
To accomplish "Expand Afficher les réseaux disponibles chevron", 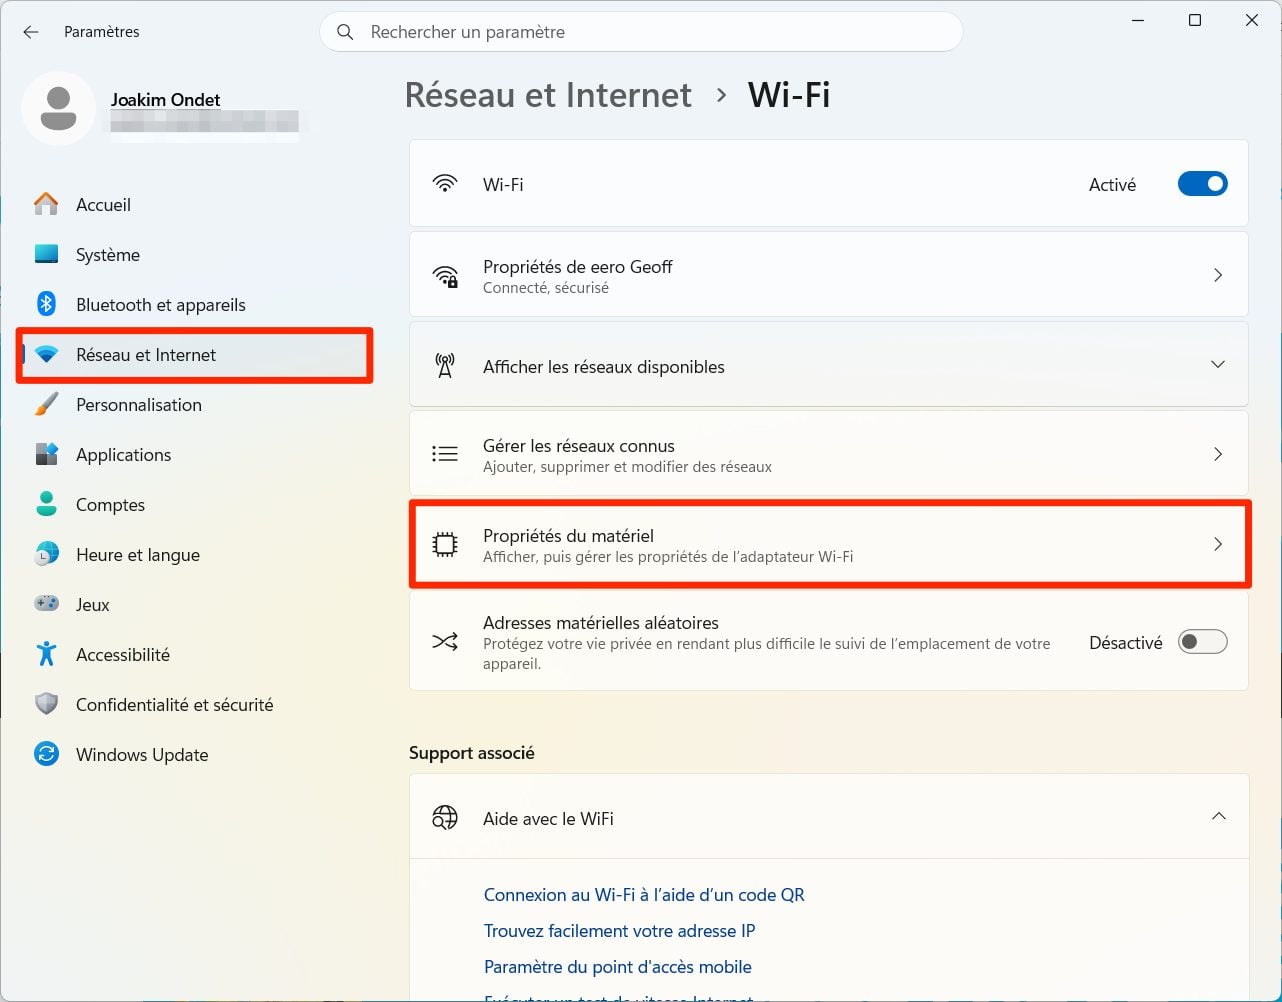I will 1218,365.
